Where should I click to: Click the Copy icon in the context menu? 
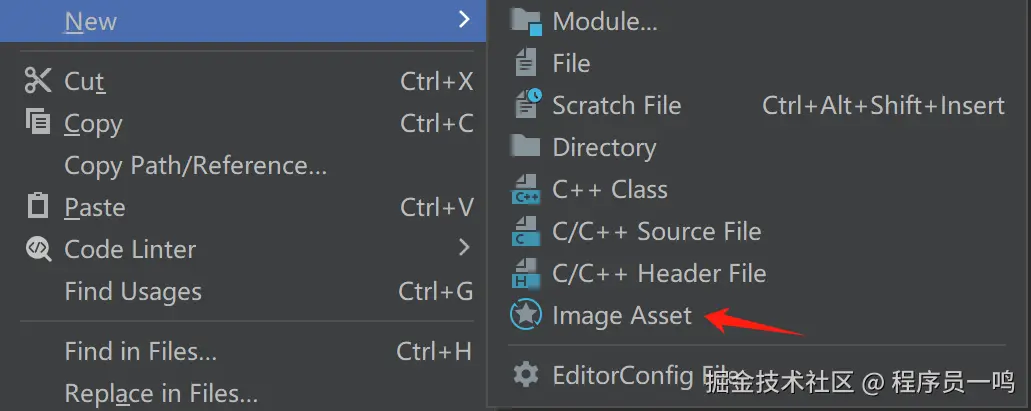tap(38, 123)
